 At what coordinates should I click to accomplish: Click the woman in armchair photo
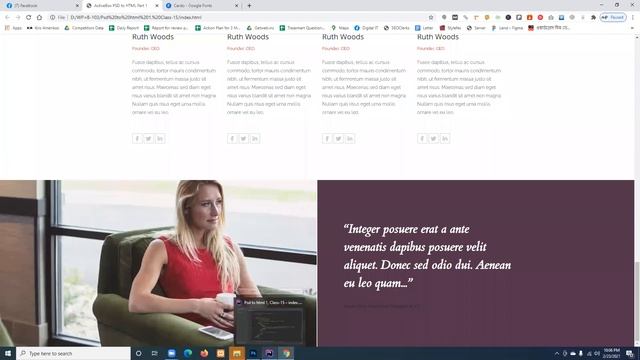(x=158, y=263)
